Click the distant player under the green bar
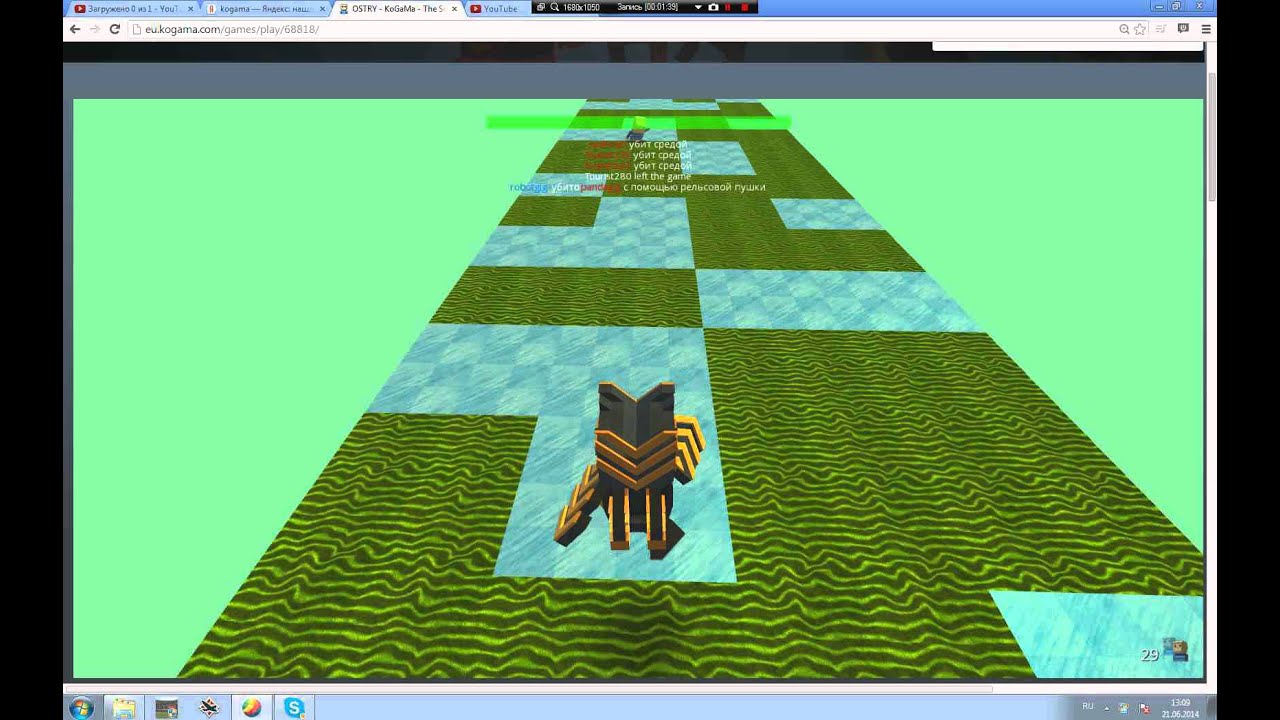This screenshot has height=720, width=1280. tap(637, 131)
